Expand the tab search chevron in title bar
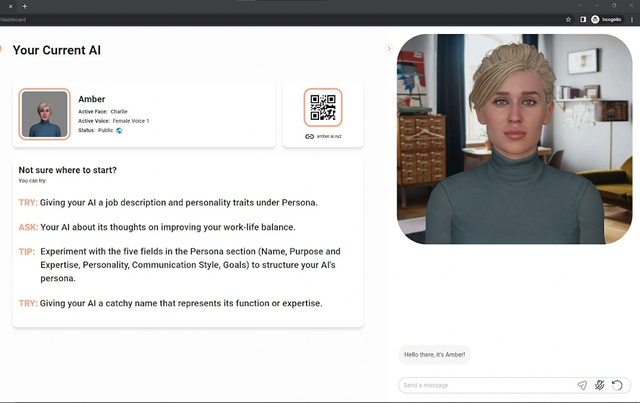640x403 pixels. [580, 5]
